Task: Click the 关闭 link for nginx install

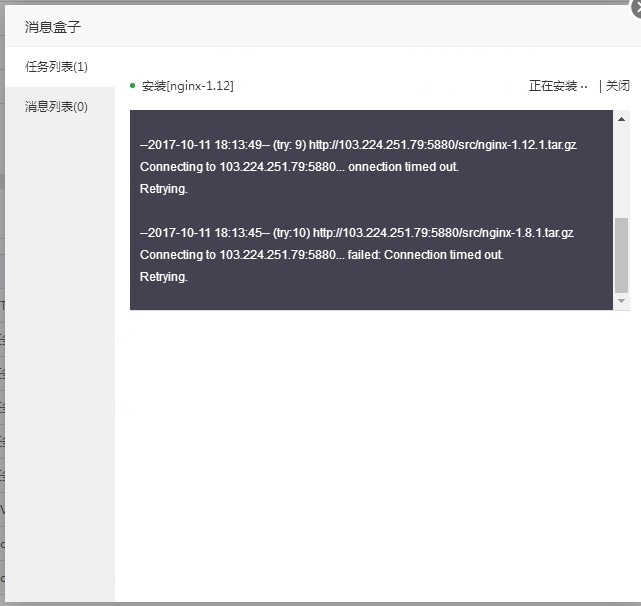Action: point(617,86)
